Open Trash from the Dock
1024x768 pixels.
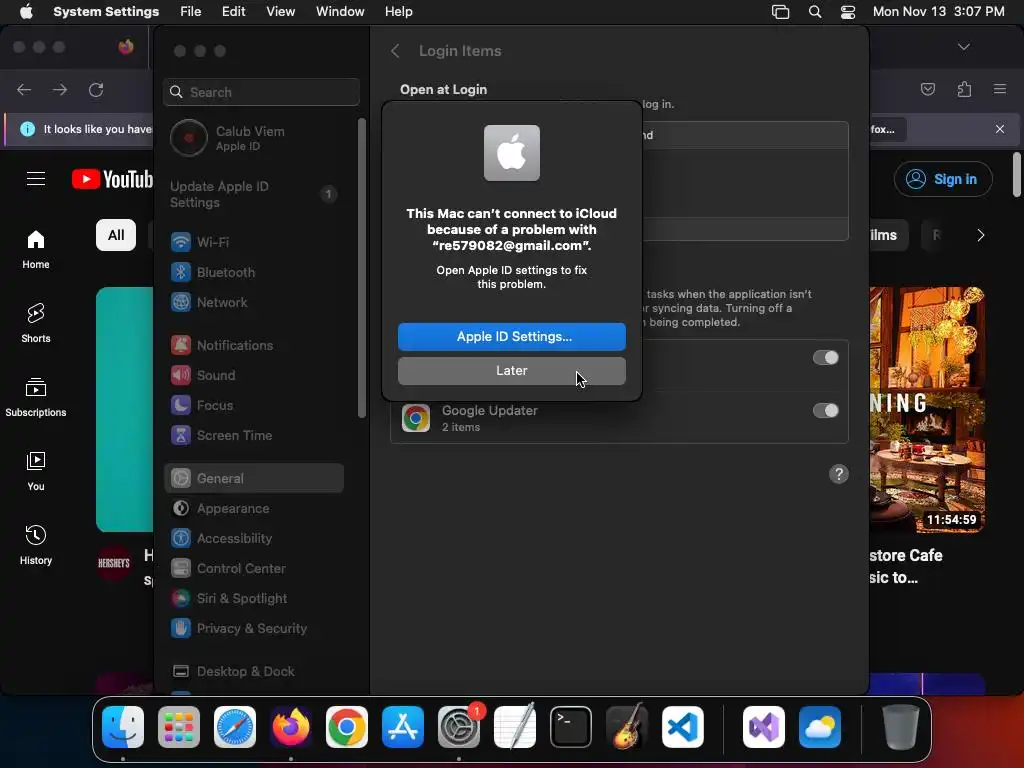click(901, 727)
